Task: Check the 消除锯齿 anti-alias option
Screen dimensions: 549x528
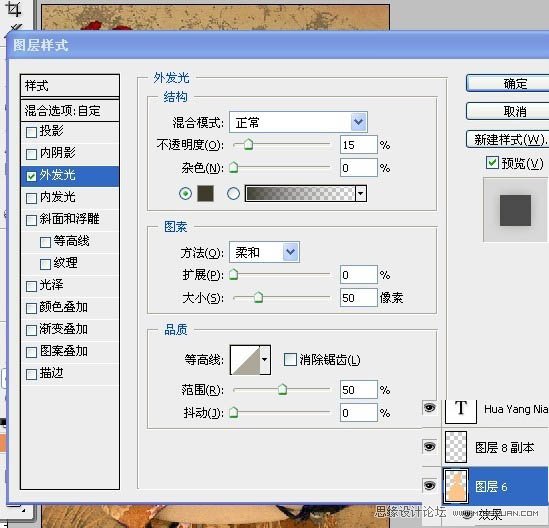Action: 290,360
